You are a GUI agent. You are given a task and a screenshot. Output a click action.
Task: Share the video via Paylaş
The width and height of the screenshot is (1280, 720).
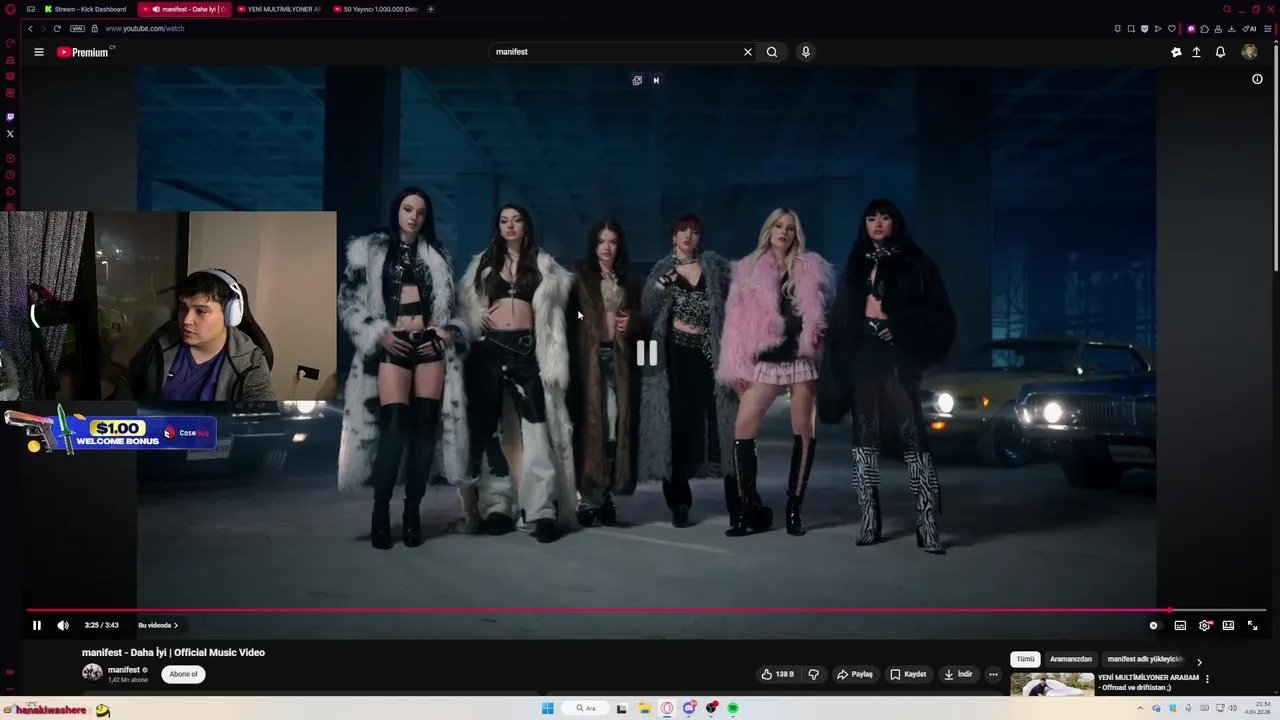pyautogui.click(x=855, y=674)
